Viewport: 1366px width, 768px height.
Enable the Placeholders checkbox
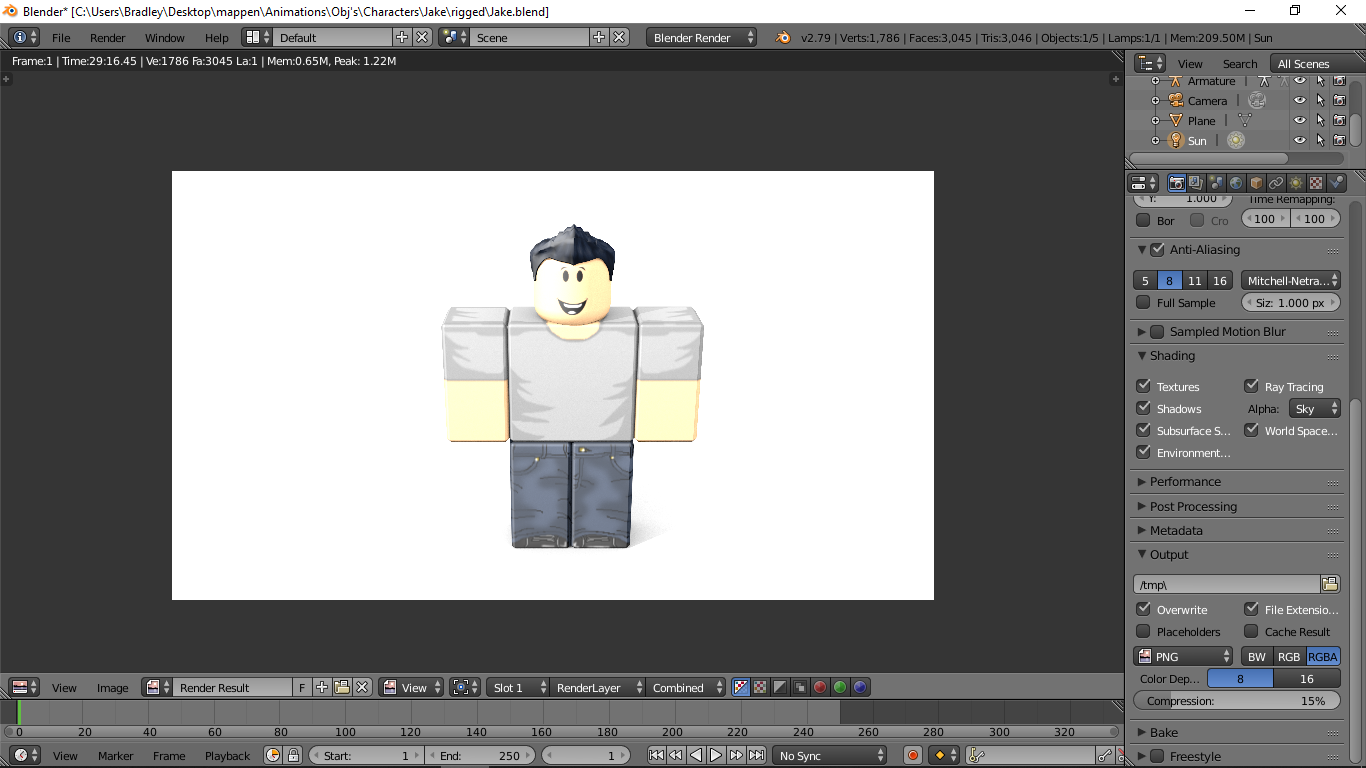click(x=1143, y=631)
